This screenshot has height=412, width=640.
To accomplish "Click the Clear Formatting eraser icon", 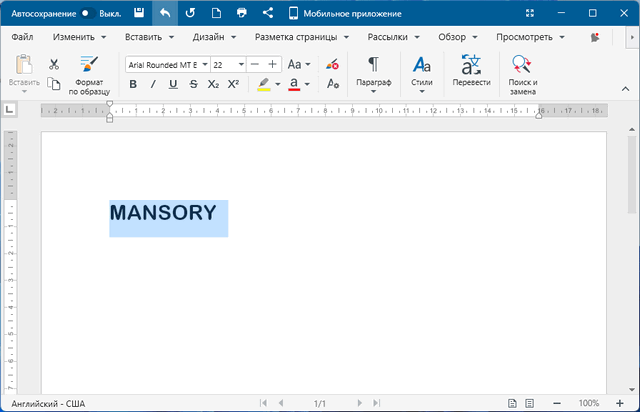I will 333,64.
